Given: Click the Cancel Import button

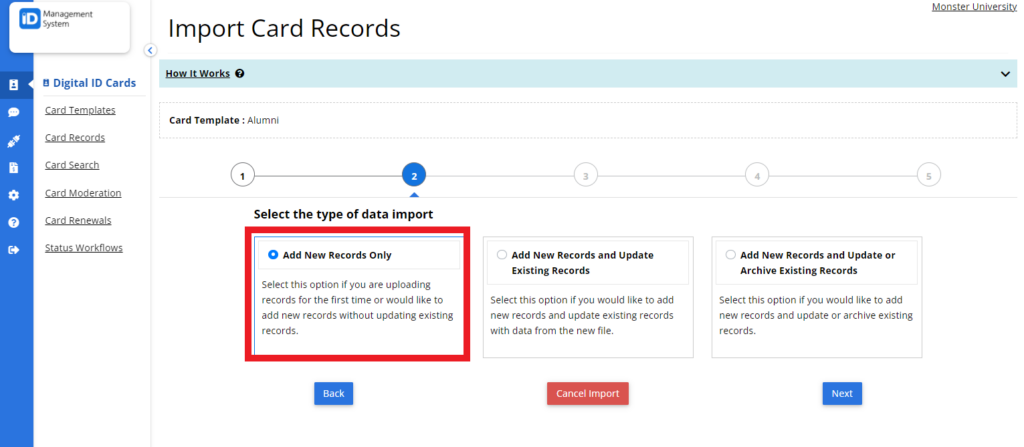Looking at the screenshot, I should [588, 393].
